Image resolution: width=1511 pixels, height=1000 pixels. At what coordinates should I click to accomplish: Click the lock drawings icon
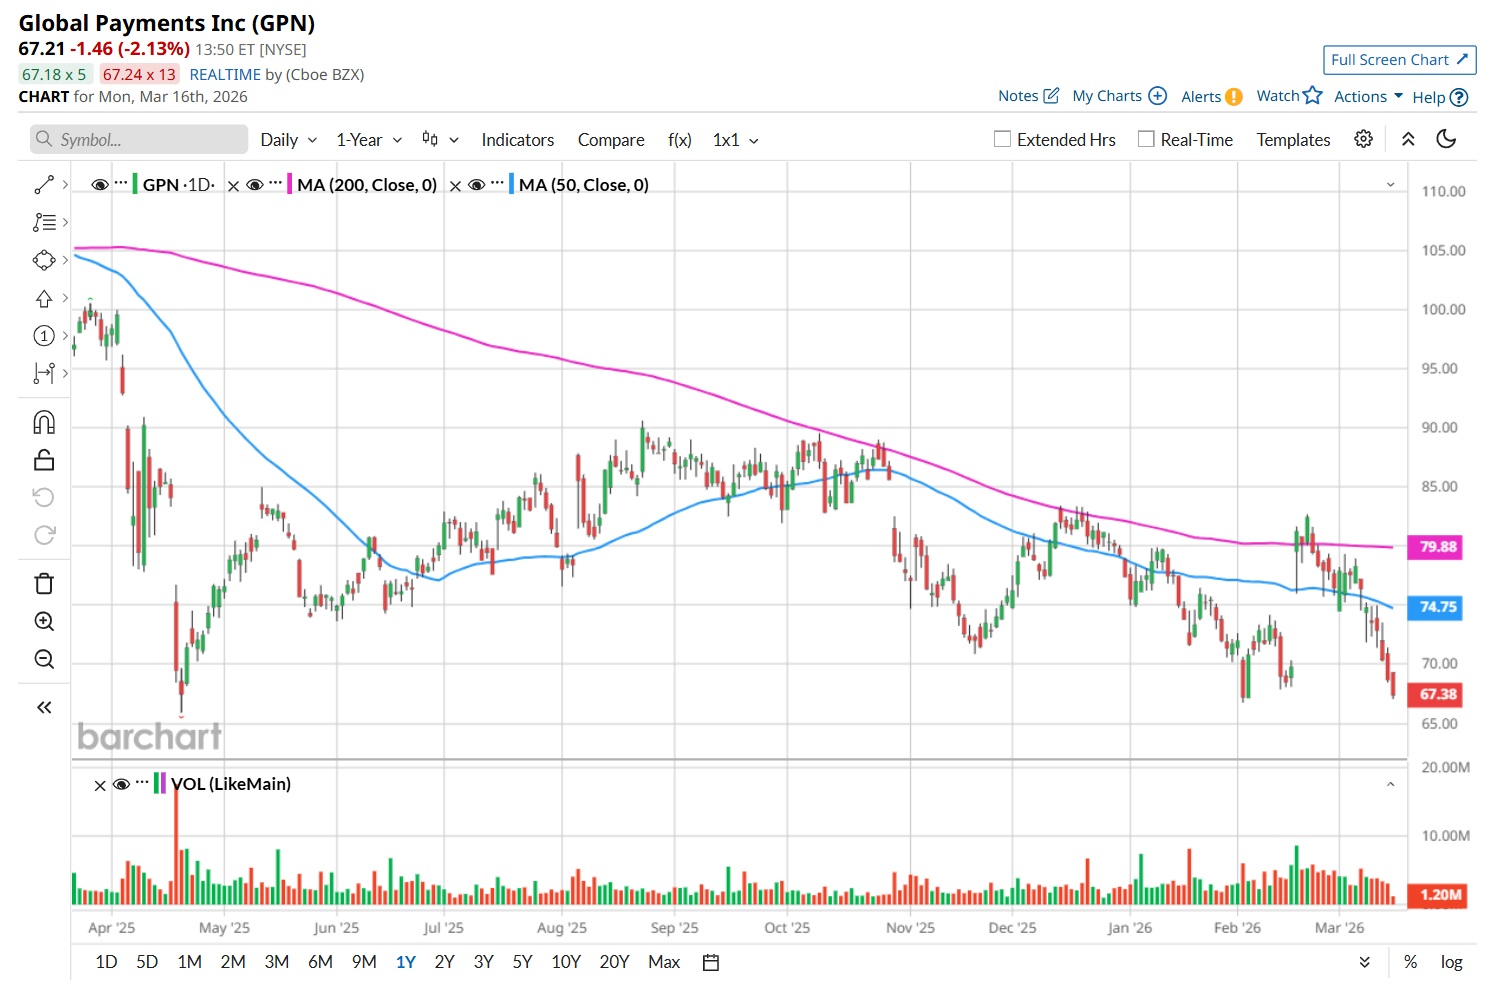(44, 460)
